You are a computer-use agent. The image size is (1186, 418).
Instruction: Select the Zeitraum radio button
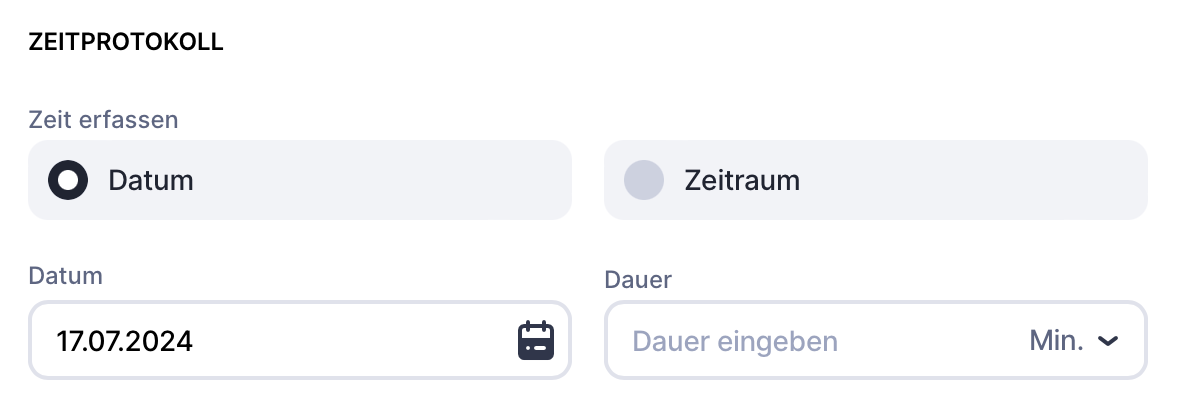click(644, 180)
